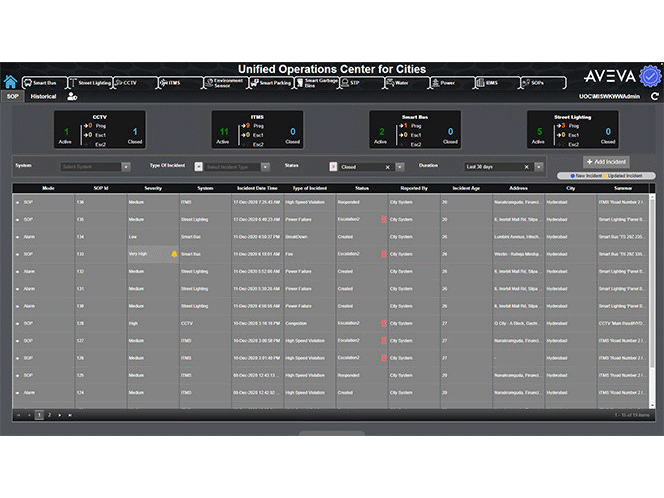The width and height of the screenshot is (664, 498).
Task: Expand row for Alarm Id 134
Action: click(17, 237)
